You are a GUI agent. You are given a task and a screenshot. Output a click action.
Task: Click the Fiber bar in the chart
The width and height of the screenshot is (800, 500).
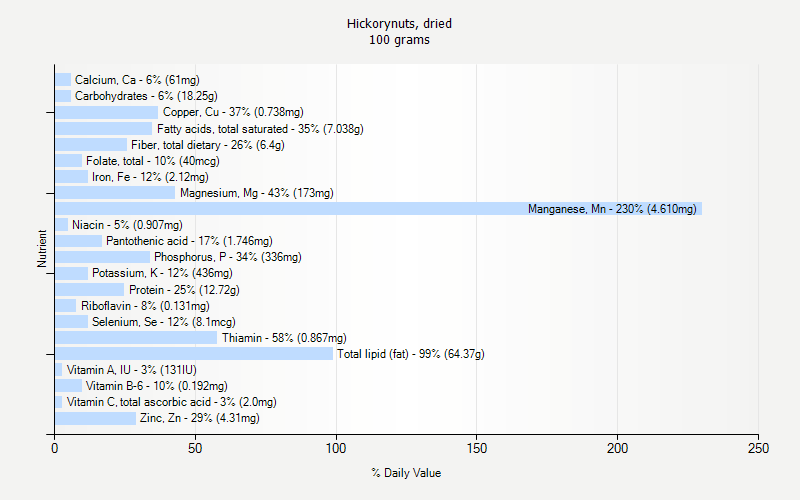point(91,145)
